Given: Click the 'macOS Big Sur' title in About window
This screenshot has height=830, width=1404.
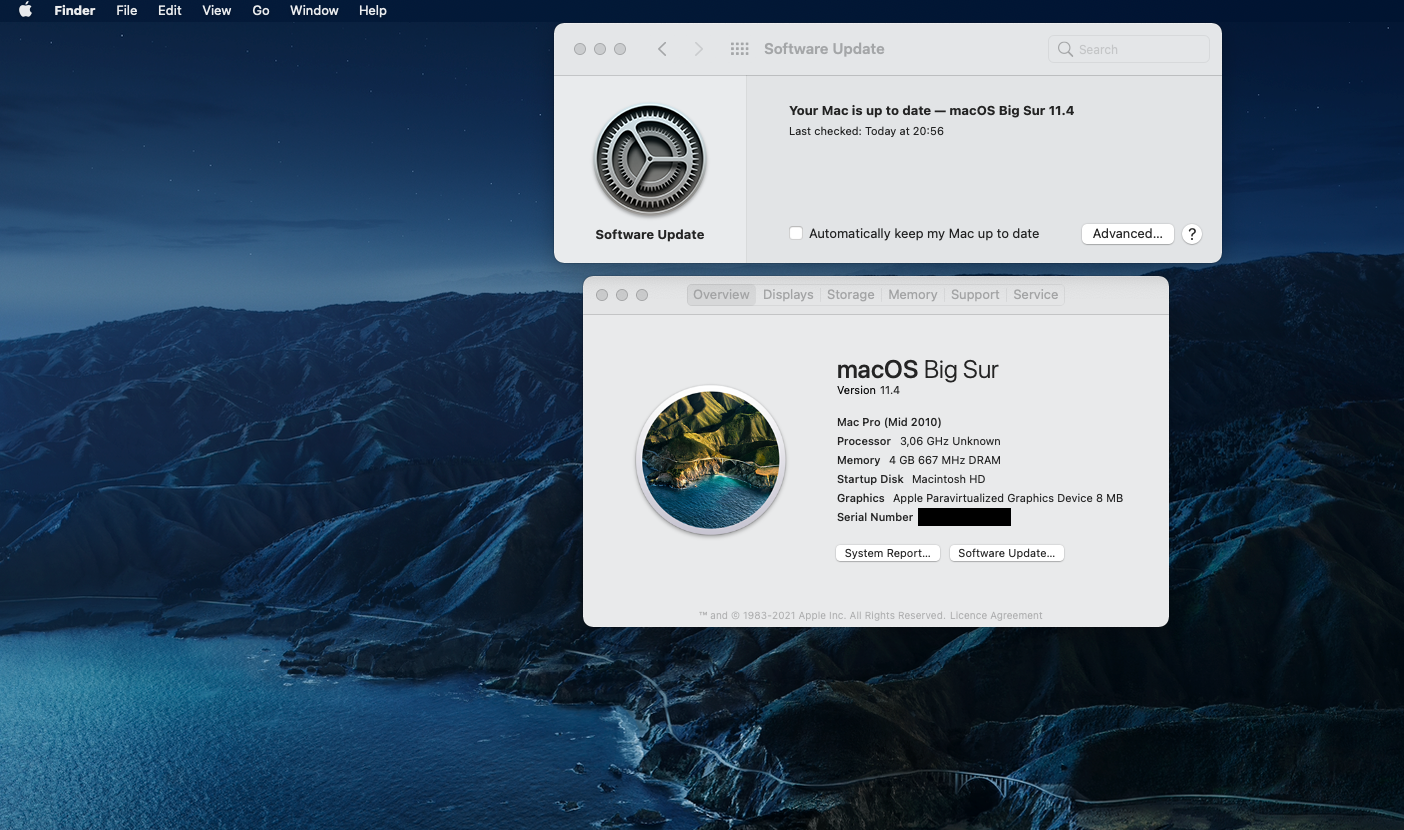Looking at the screenshot, I should (x=917, y=369).
